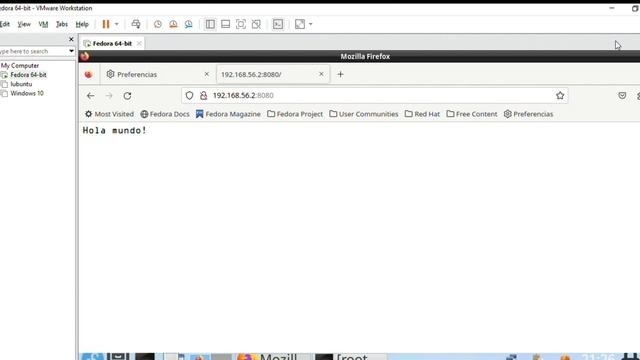Toggle the VMware library sidebar view icon
The height and width of the screenshot is (360, 640).
point(210,24)
